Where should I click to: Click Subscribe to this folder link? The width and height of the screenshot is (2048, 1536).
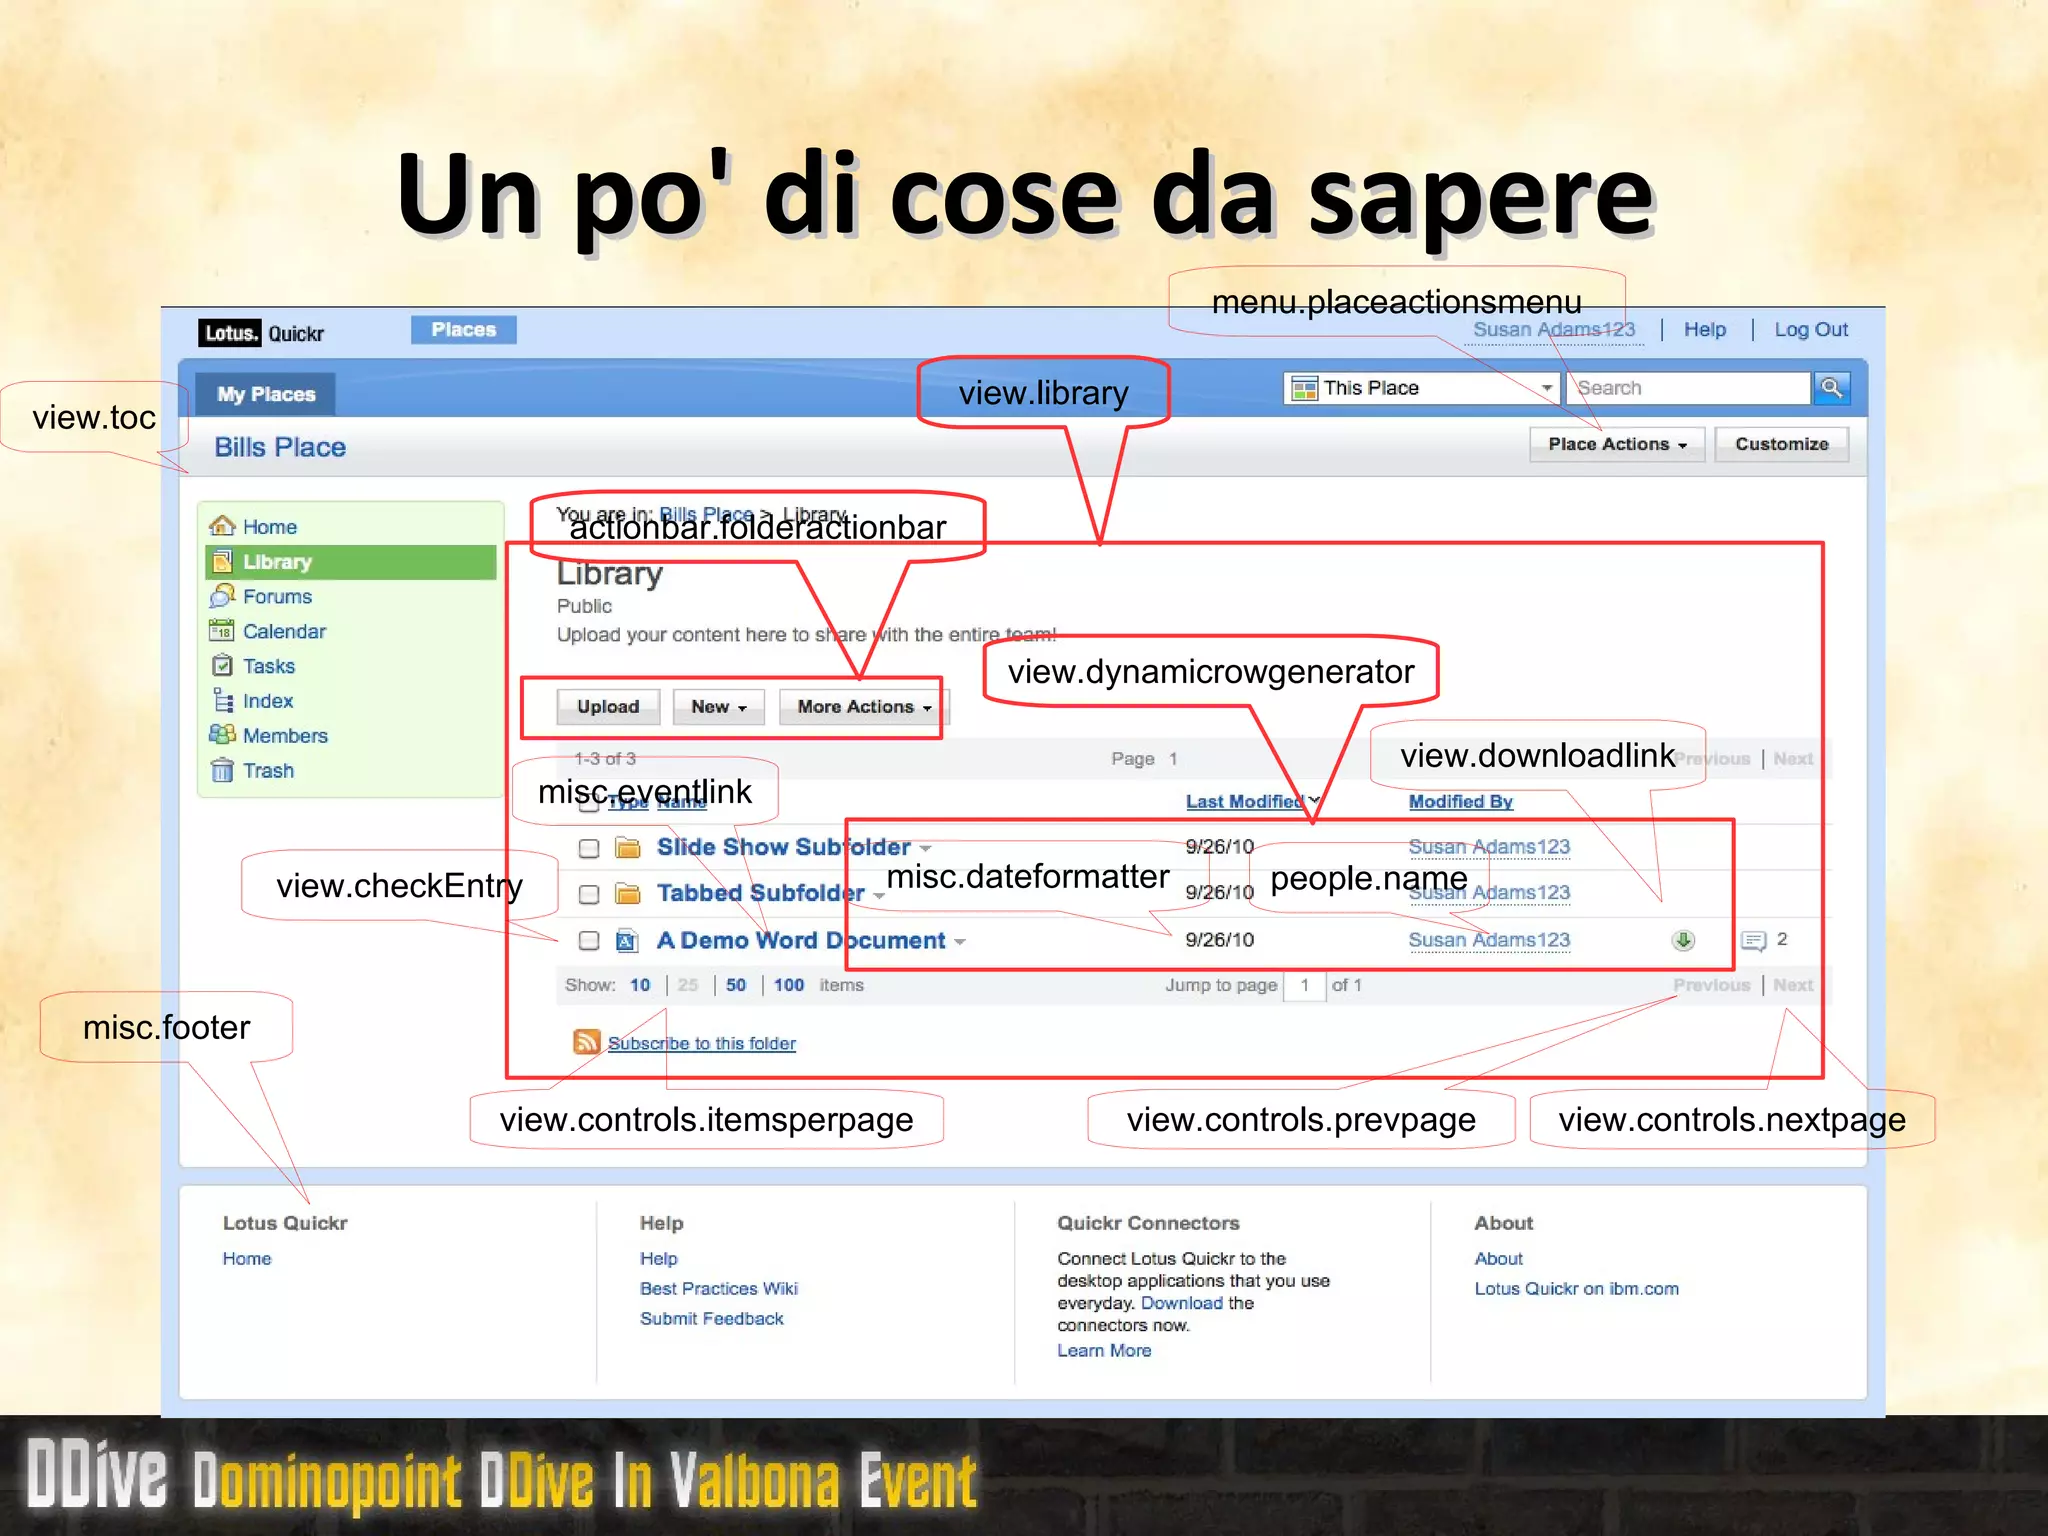(x=702, y=1043)
